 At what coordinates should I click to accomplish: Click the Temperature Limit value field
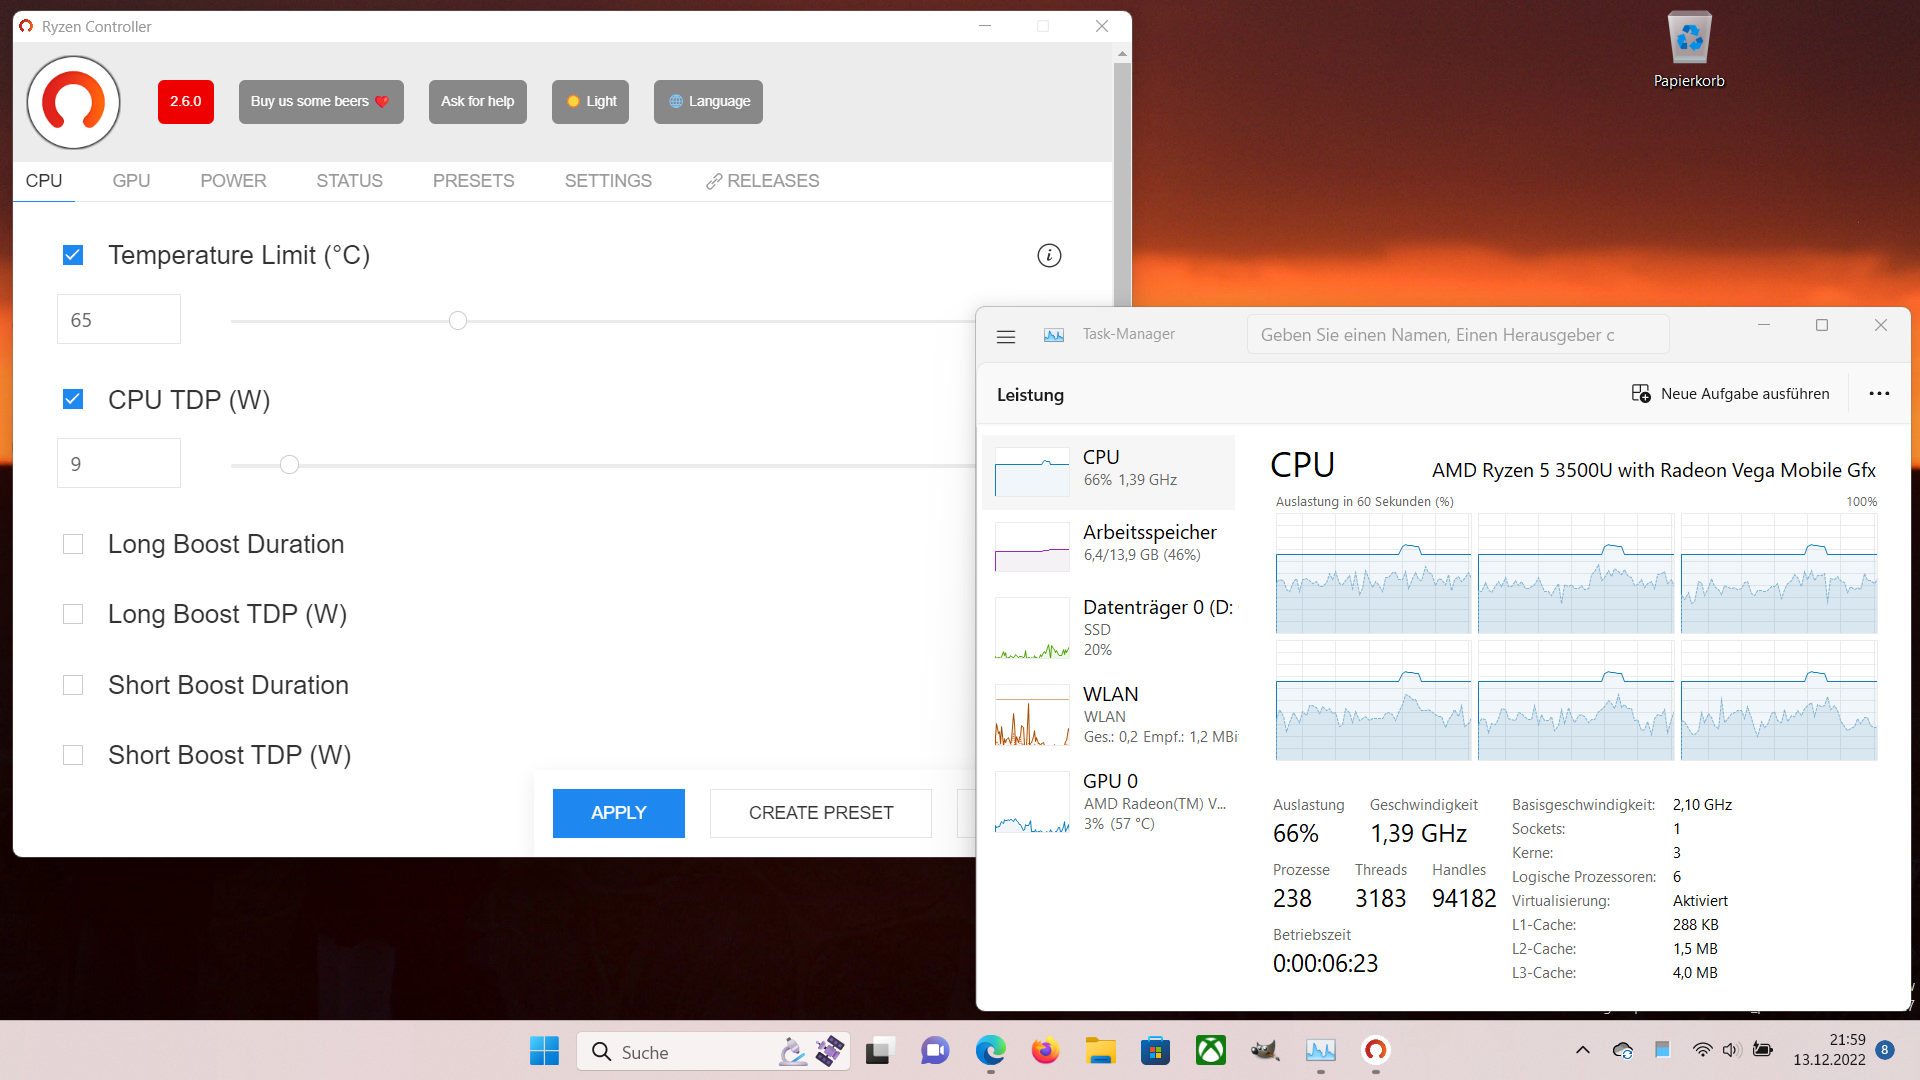point(119,320)
